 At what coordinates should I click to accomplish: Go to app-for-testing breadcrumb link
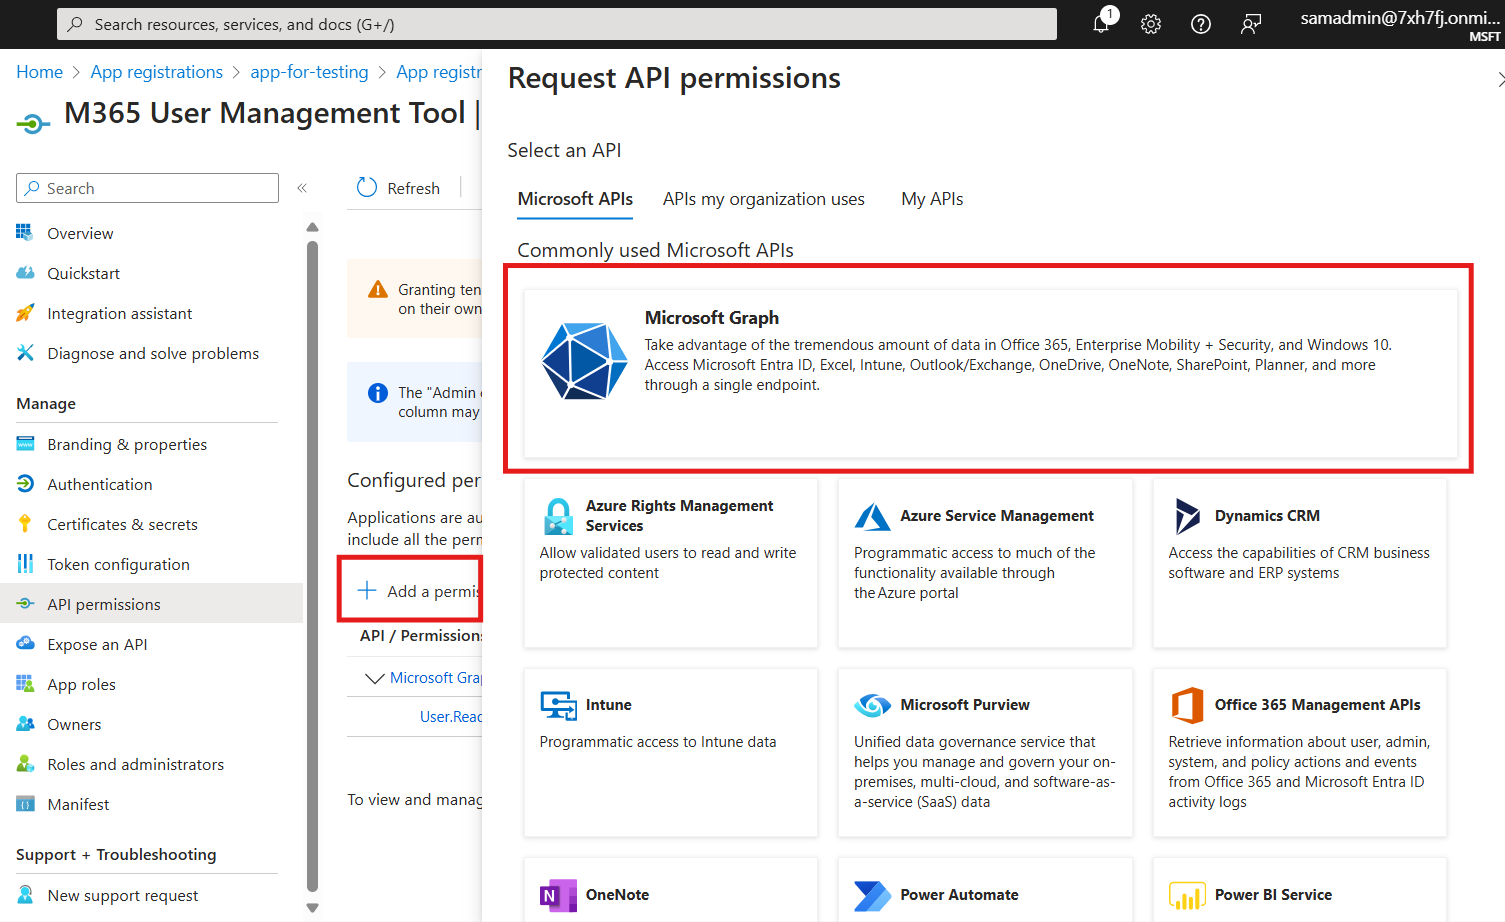coord(309,72)
